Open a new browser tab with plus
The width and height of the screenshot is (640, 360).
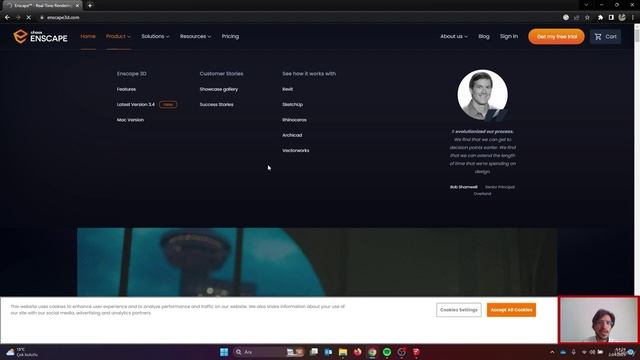[x=90, y=5]
